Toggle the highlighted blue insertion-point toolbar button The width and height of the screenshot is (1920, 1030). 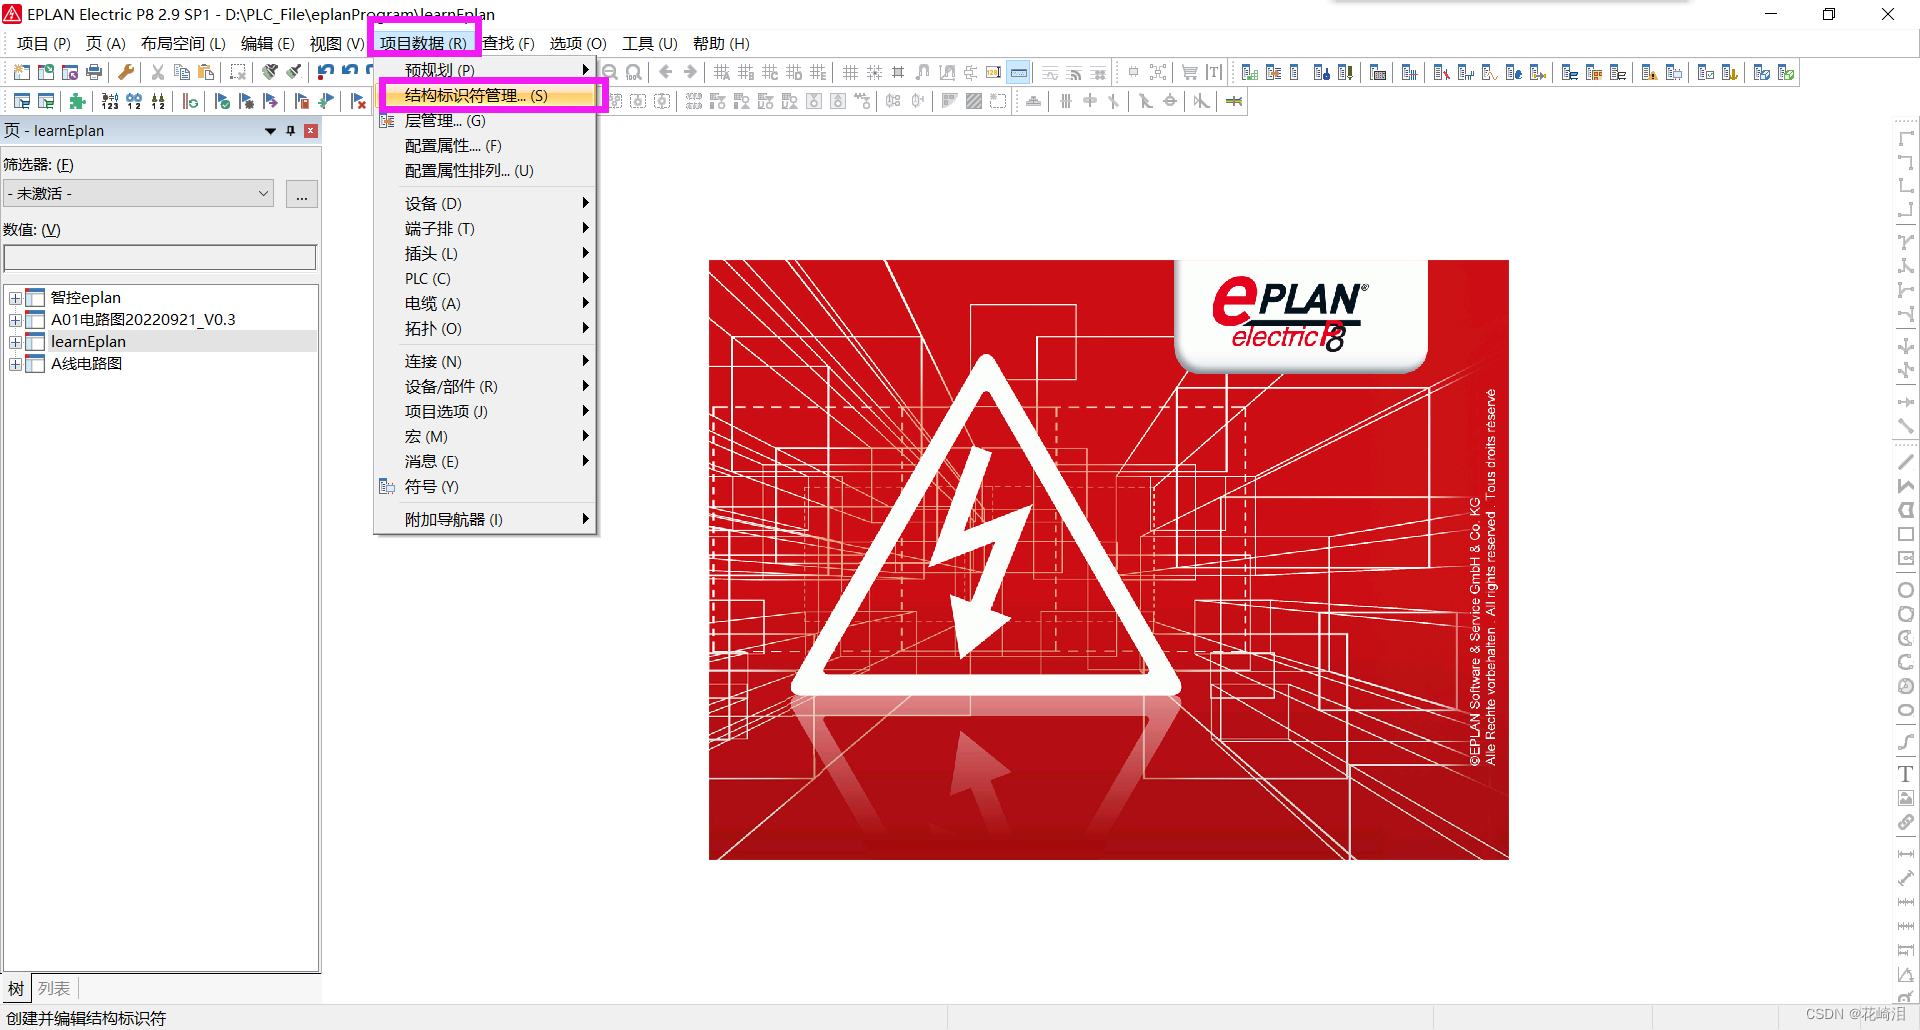tap(1019, 72)
